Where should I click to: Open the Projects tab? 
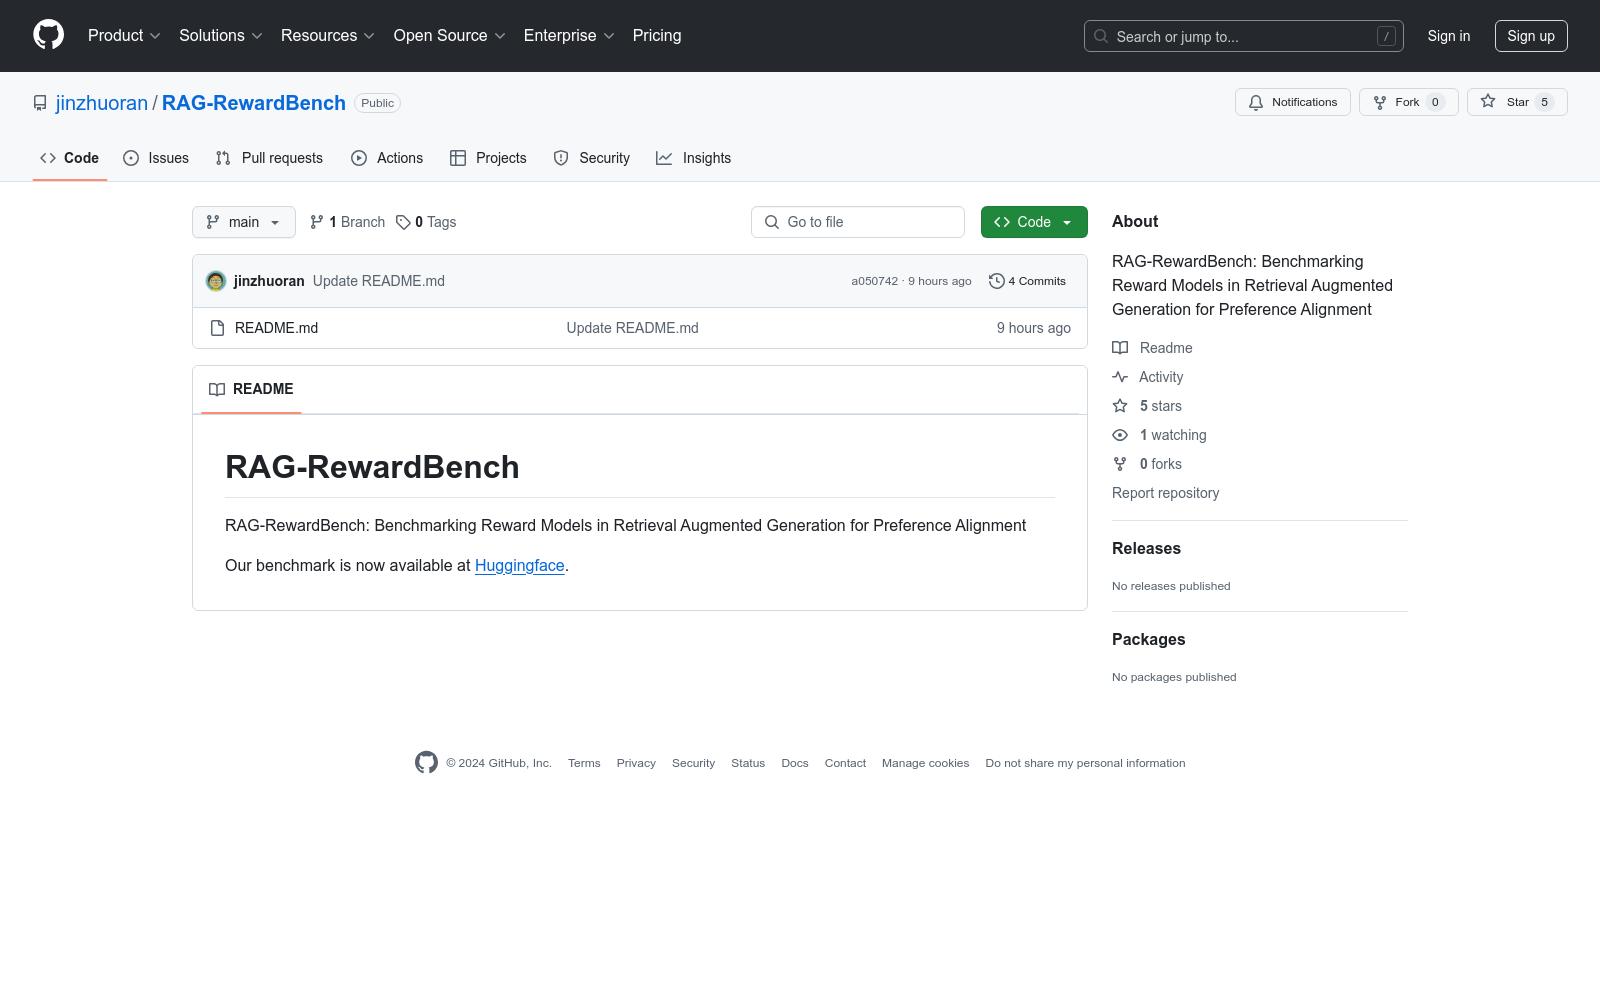pos(488,158)
